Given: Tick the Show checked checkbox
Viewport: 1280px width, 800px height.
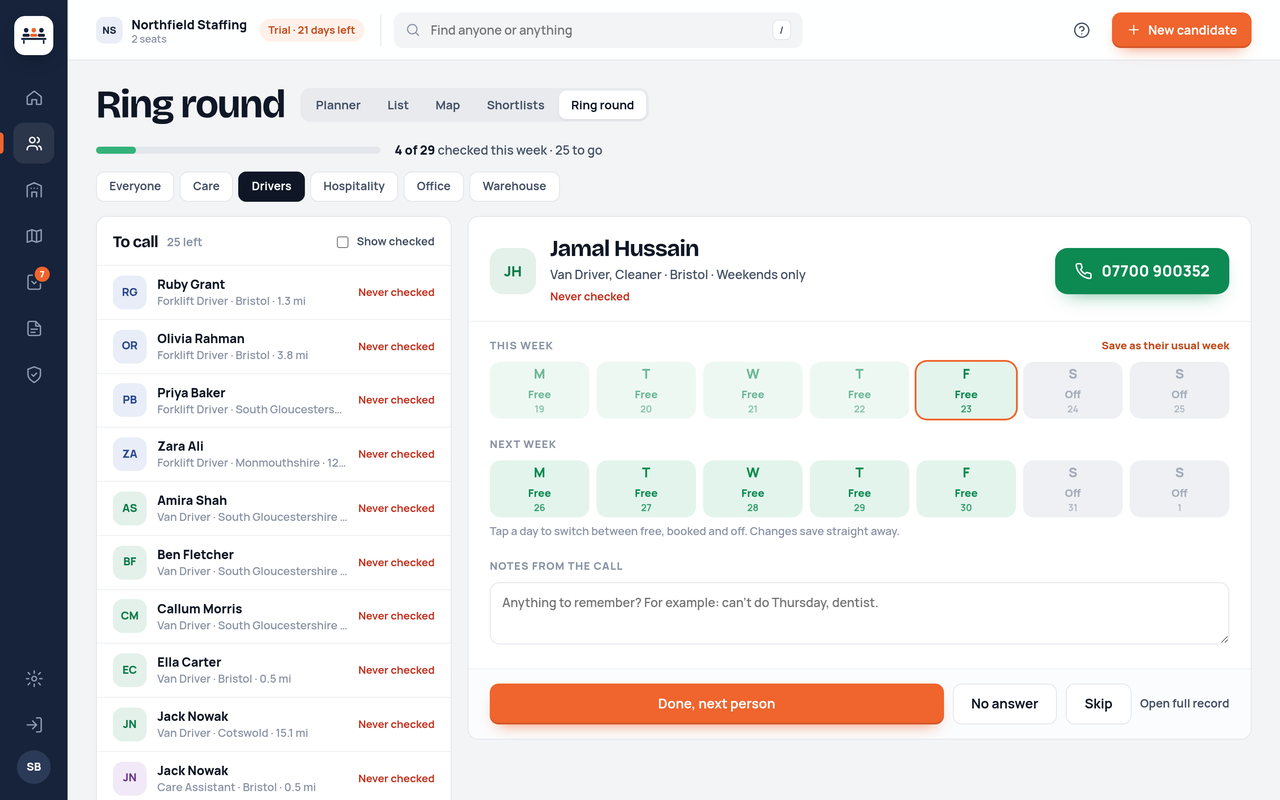Looking at the screenshot, I should (342, 242).
